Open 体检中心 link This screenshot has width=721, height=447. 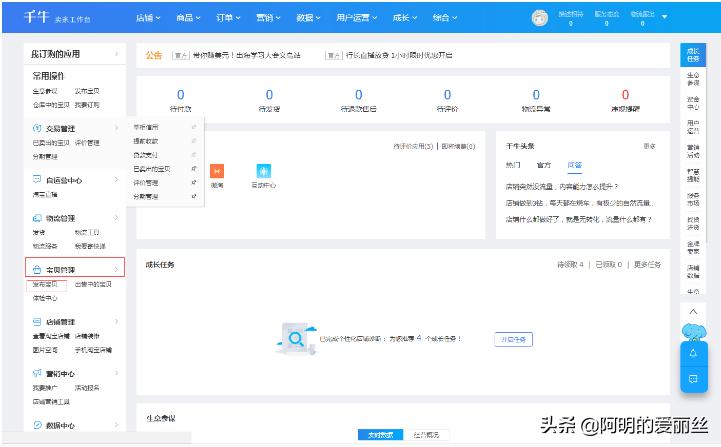45,298
